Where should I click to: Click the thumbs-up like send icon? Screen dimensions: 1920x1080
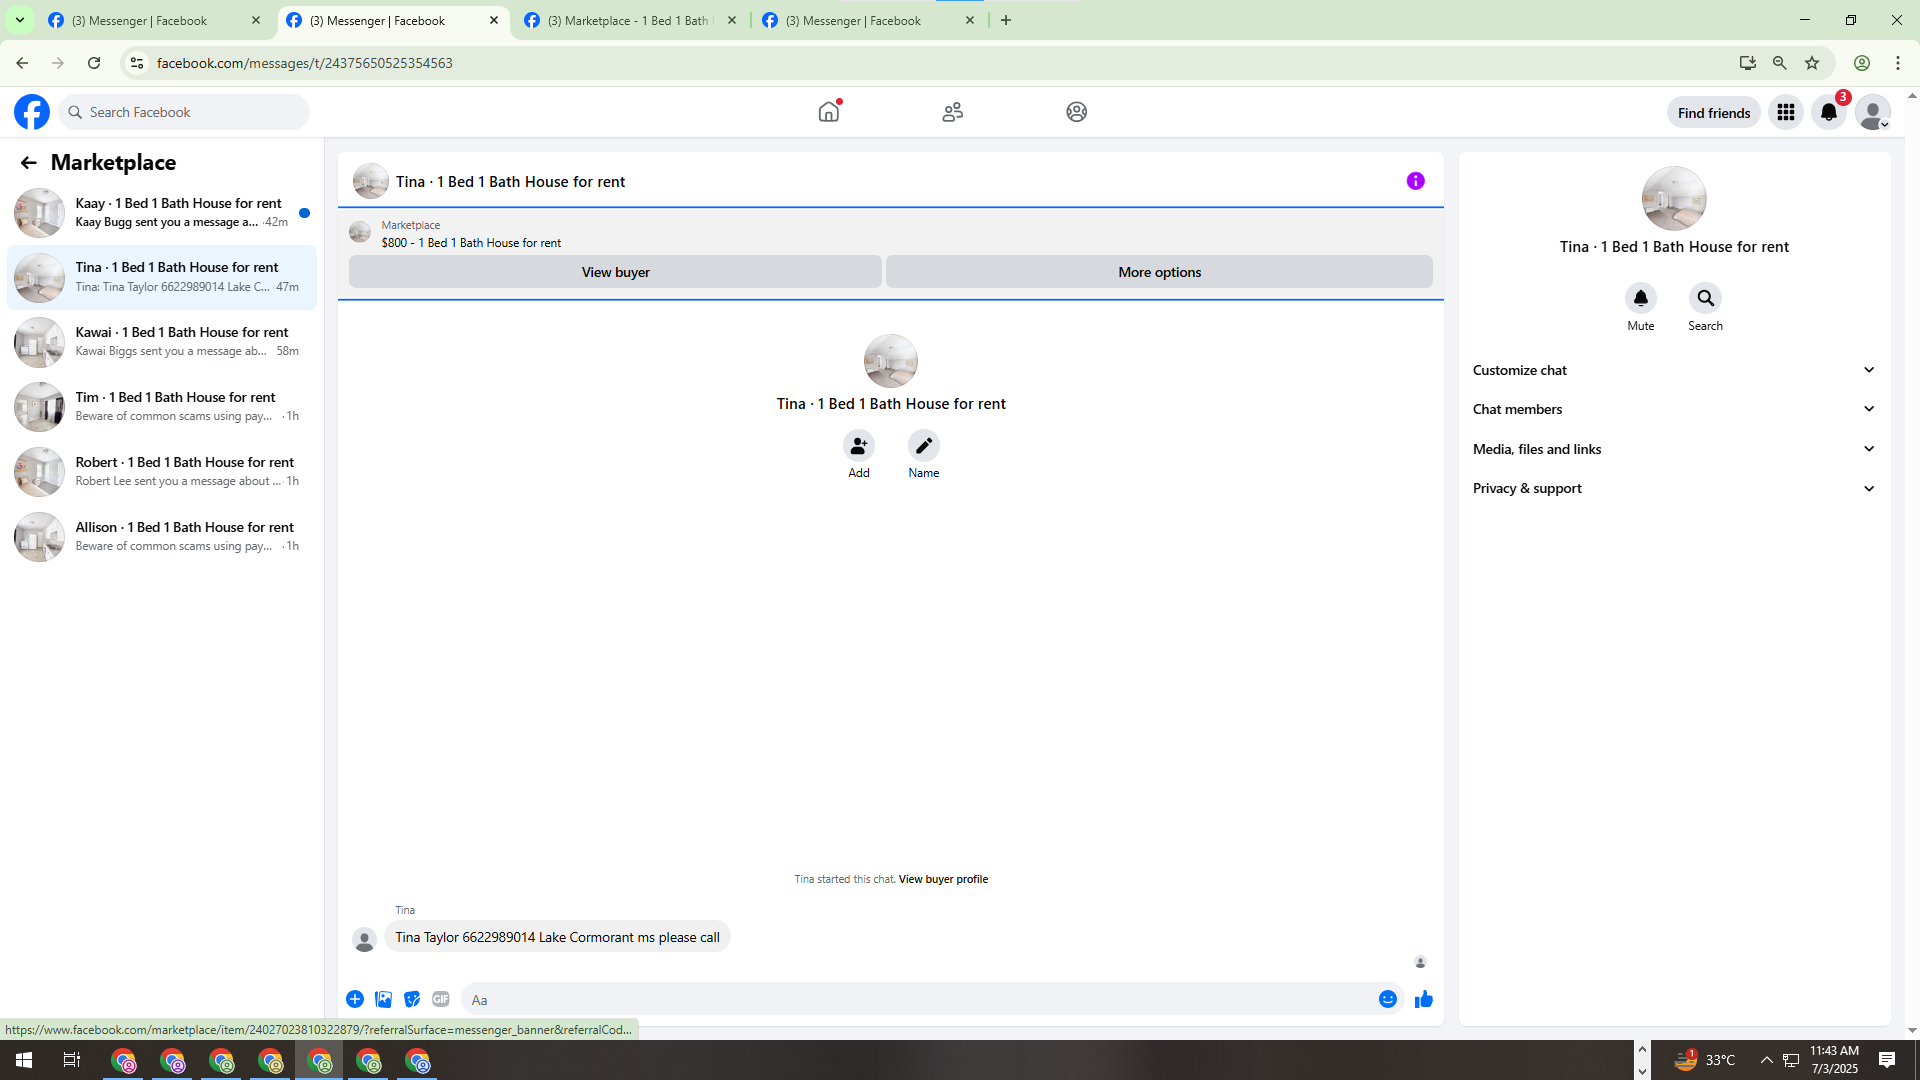[x=1423, y=999]
